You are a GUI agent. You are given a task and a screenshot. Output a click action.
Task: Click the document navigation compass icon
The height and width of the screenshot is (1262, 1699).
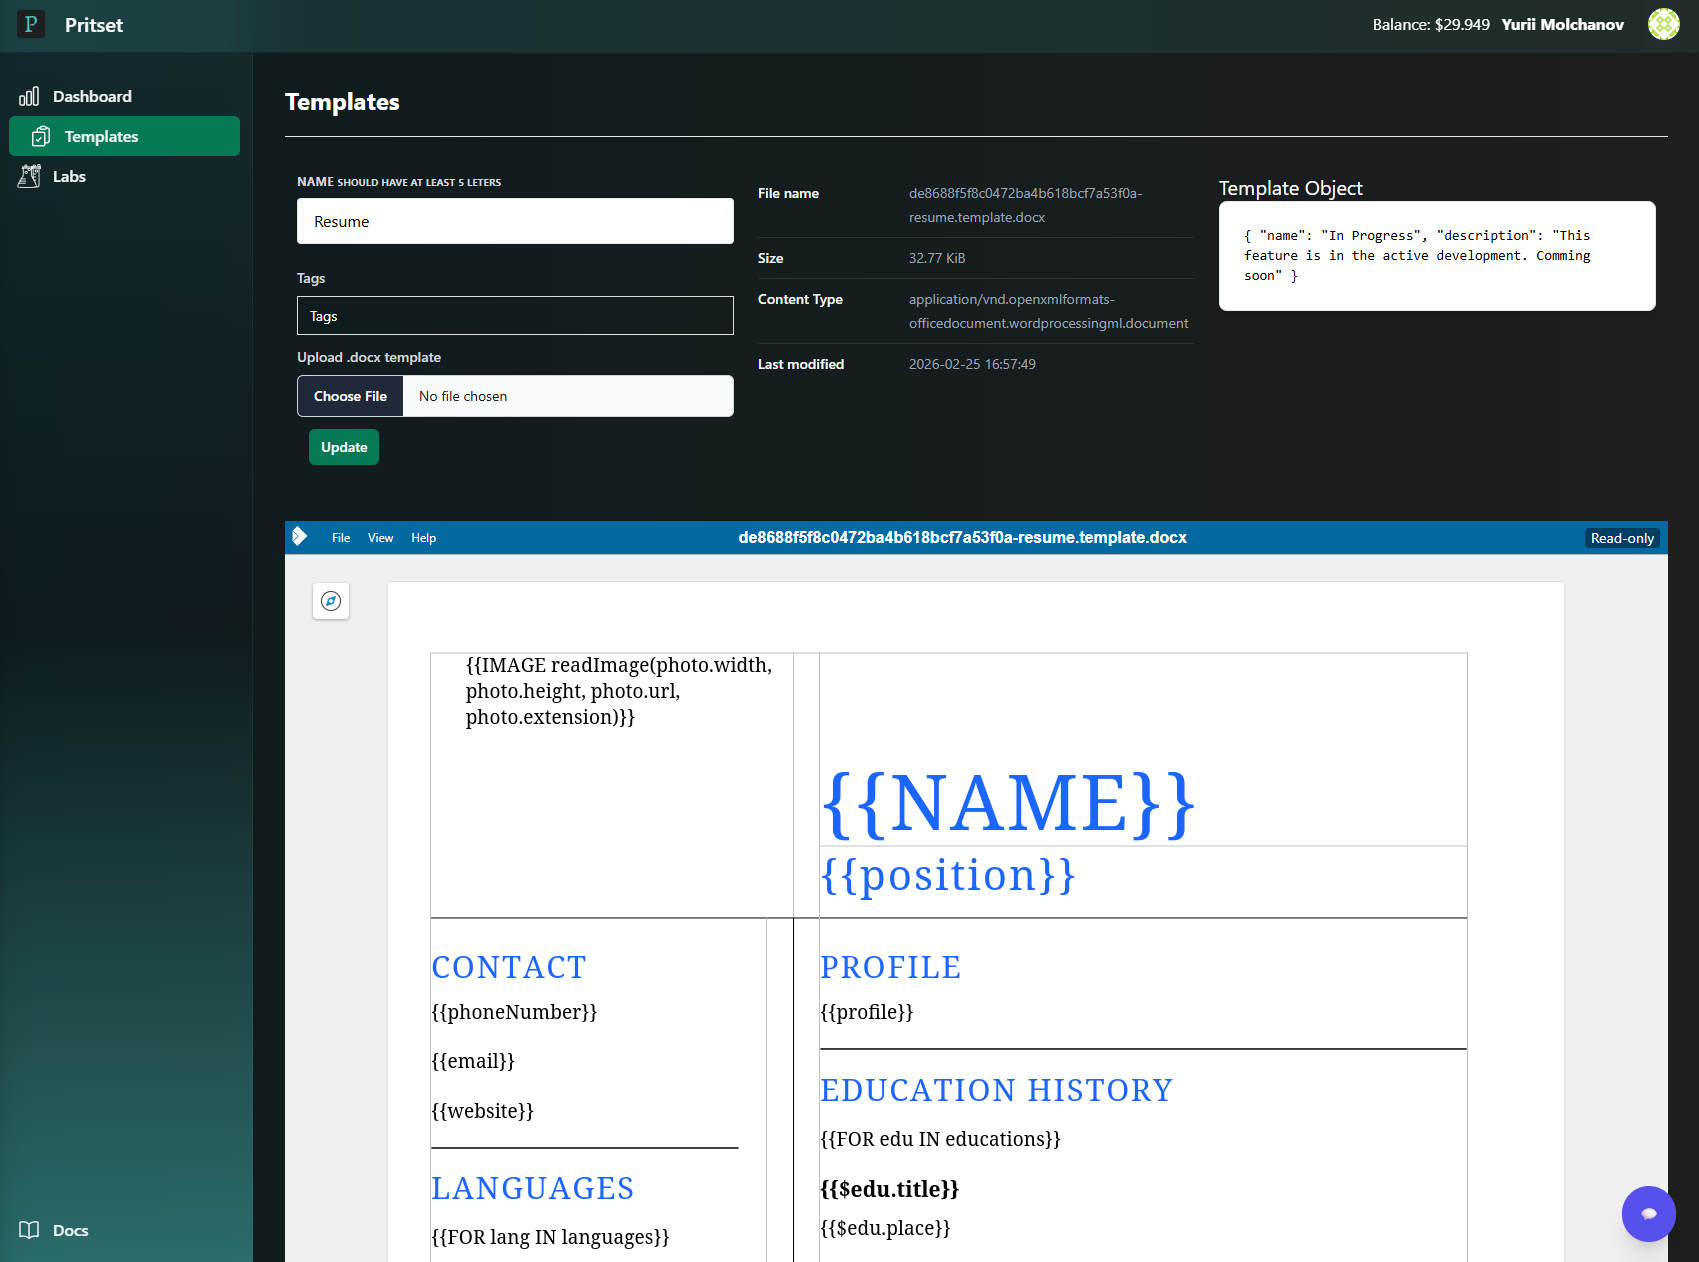point(331,601)
